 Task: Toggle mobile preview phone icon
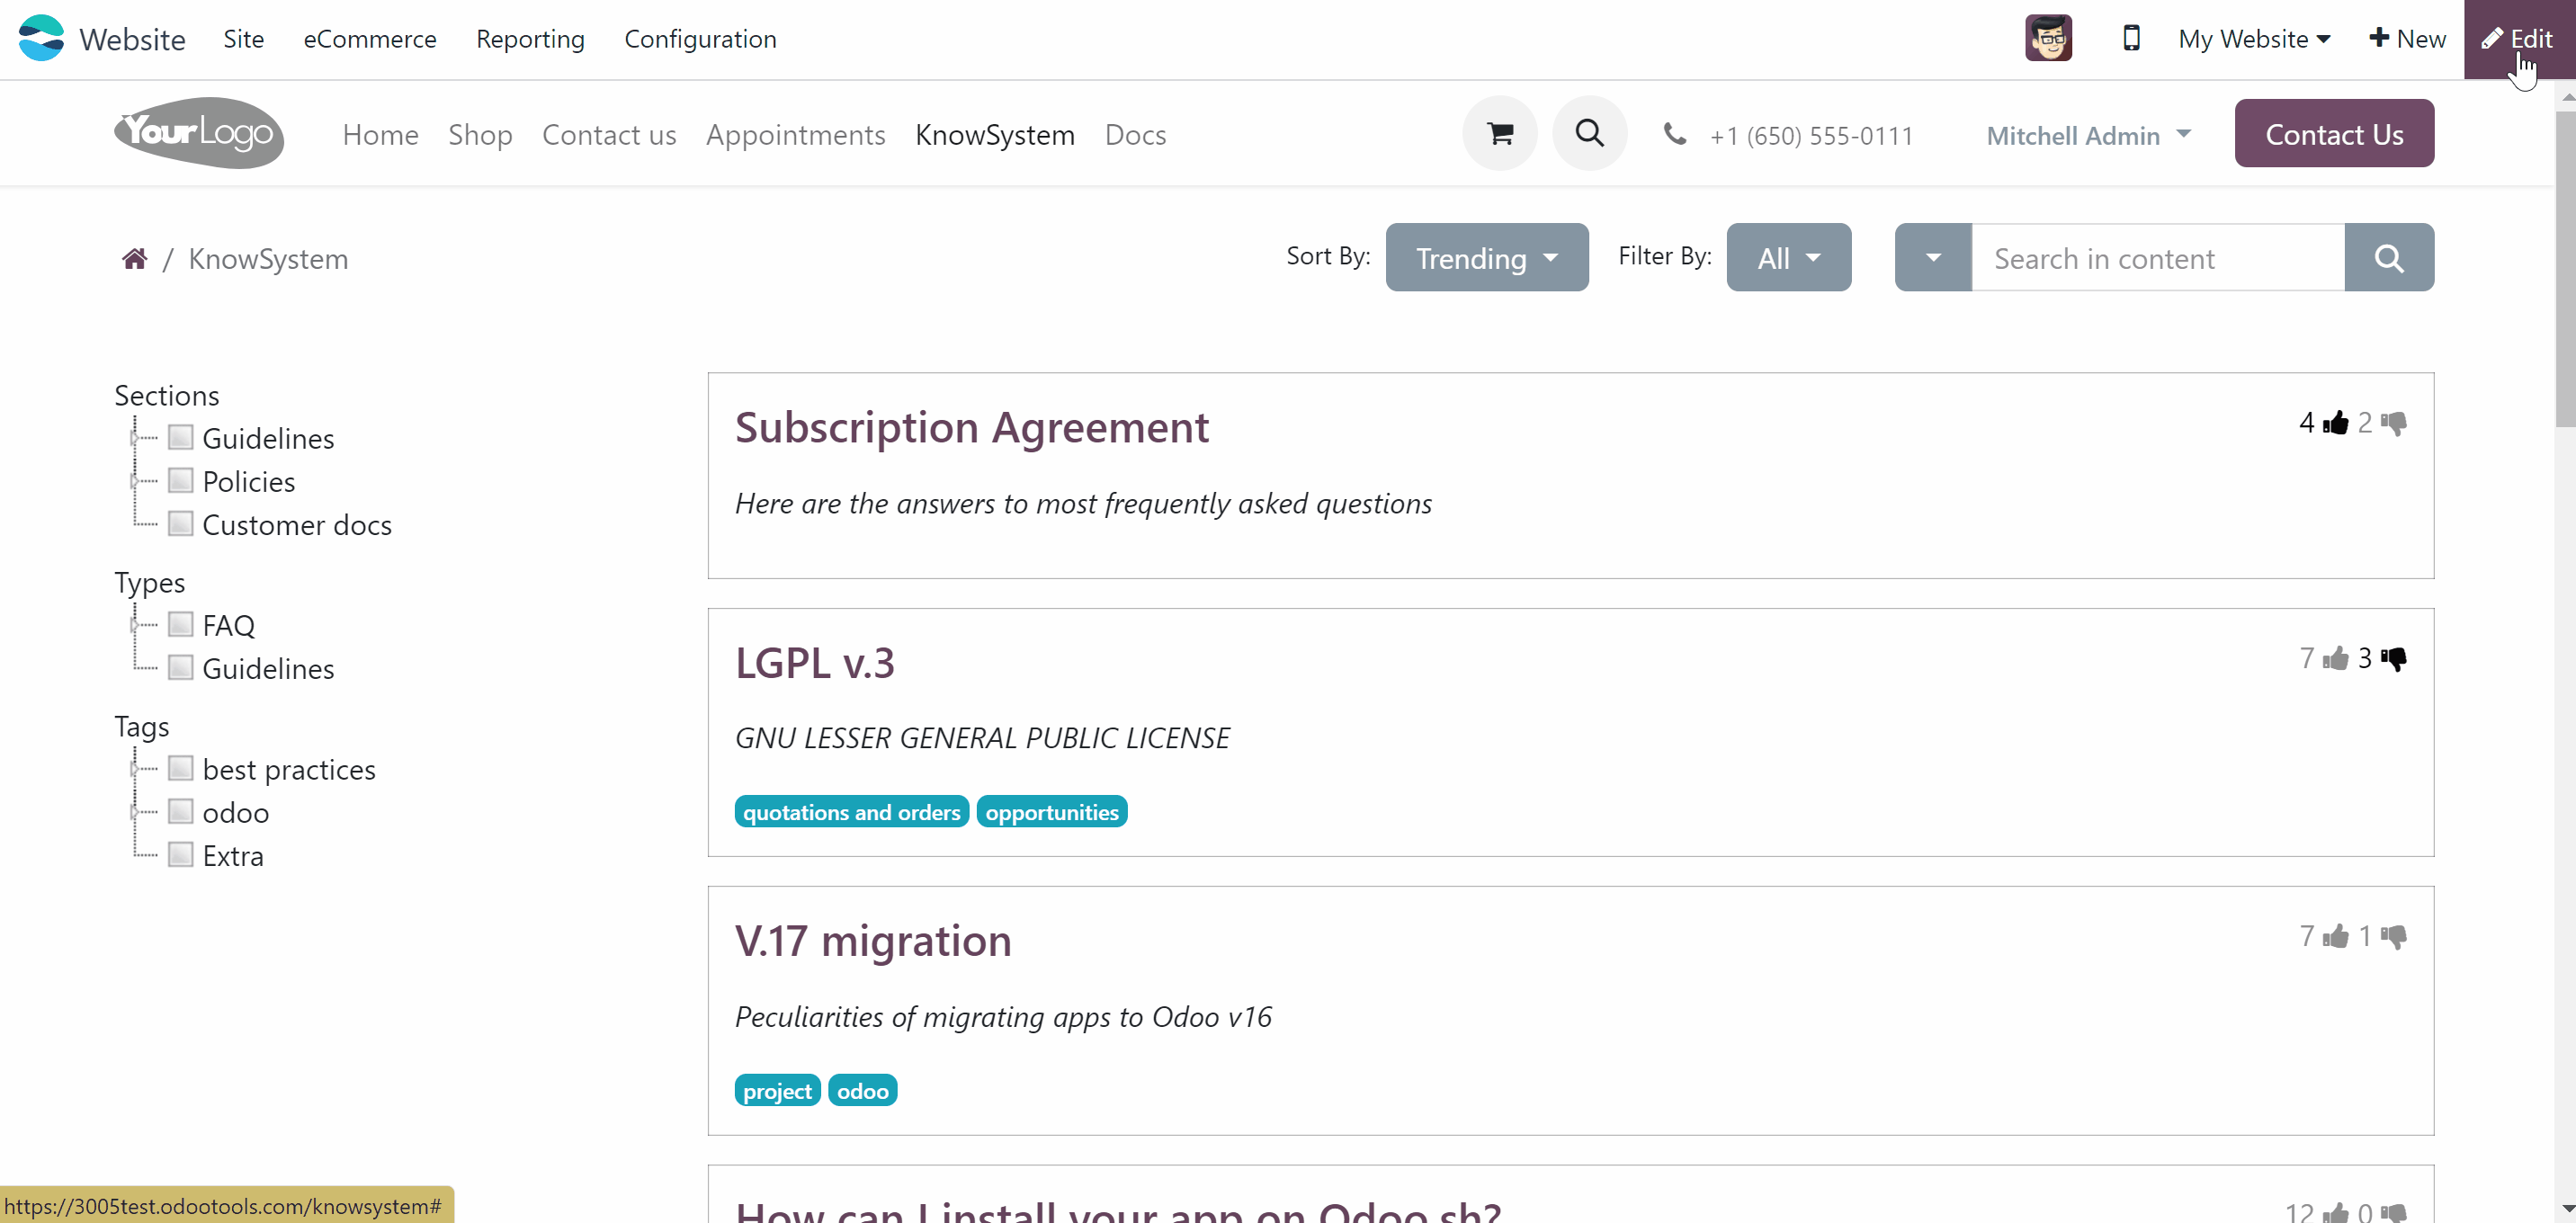coord(2131,38)
